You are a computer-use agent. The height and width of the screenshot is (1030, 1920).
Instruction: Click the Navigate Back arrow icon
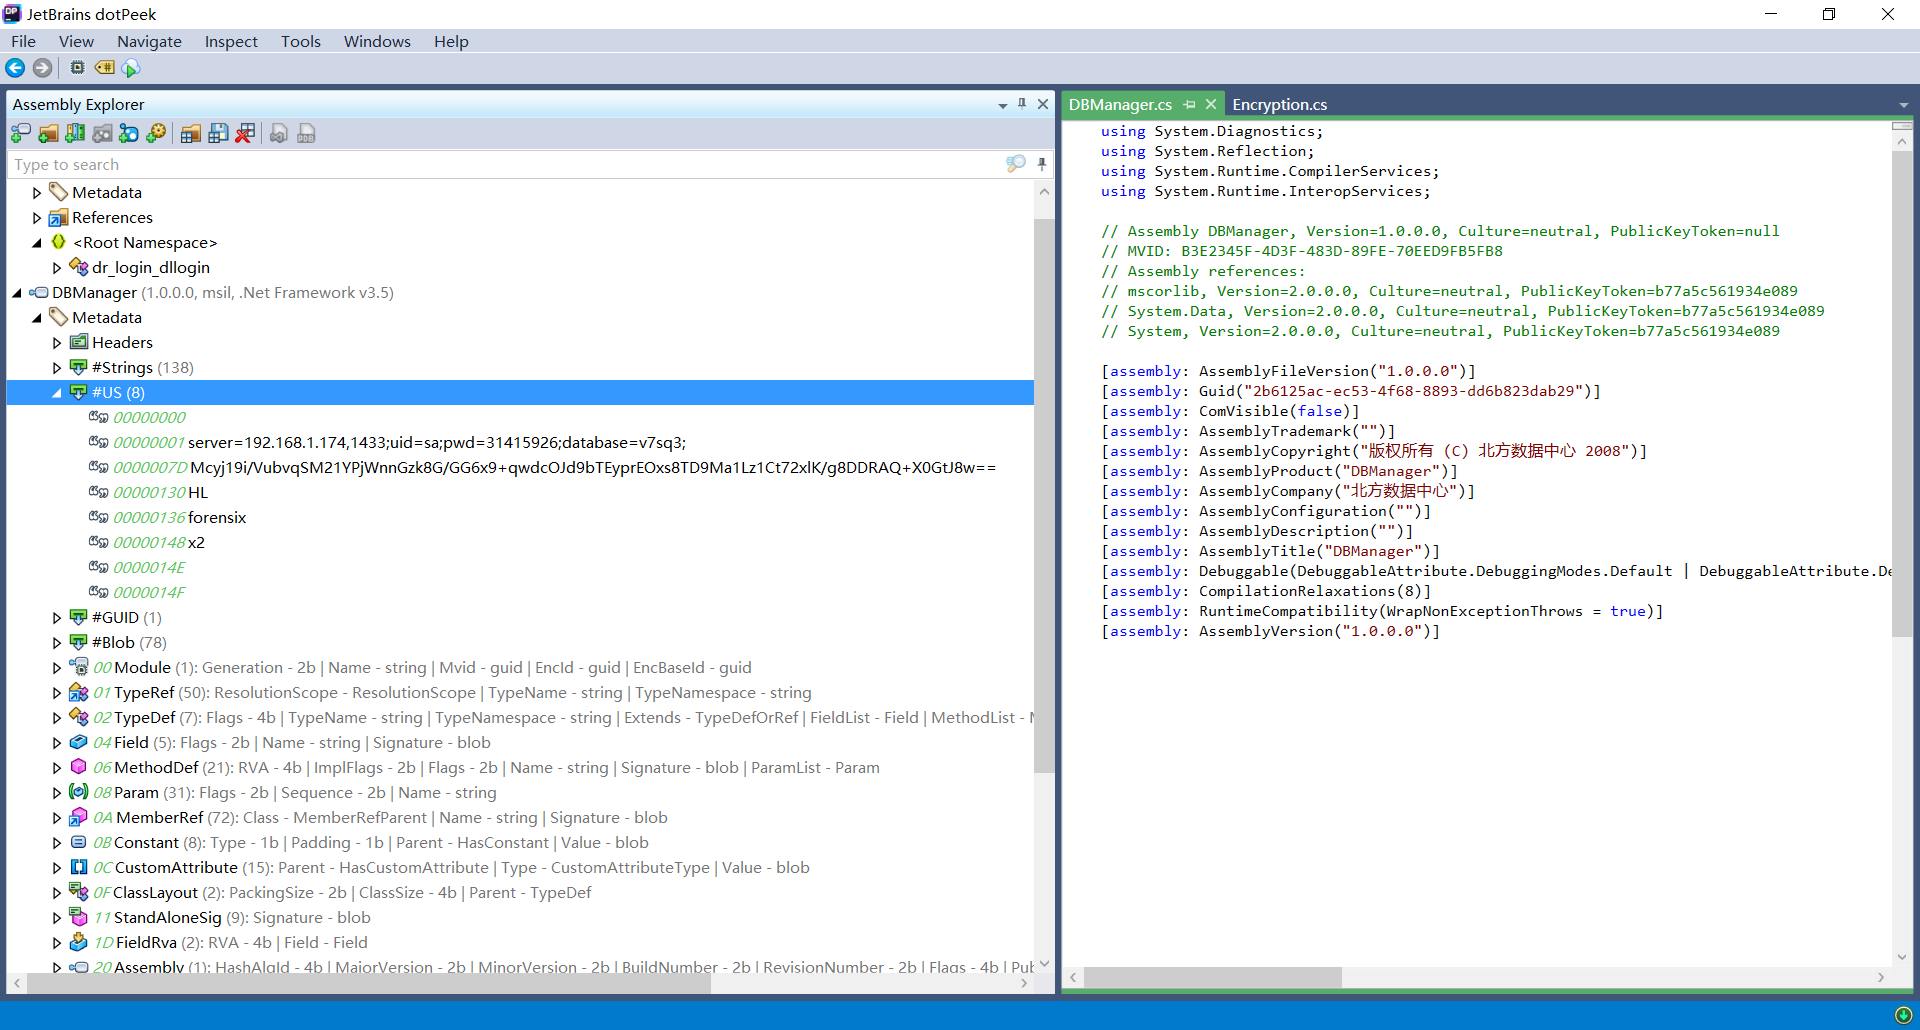click(15, 68)
